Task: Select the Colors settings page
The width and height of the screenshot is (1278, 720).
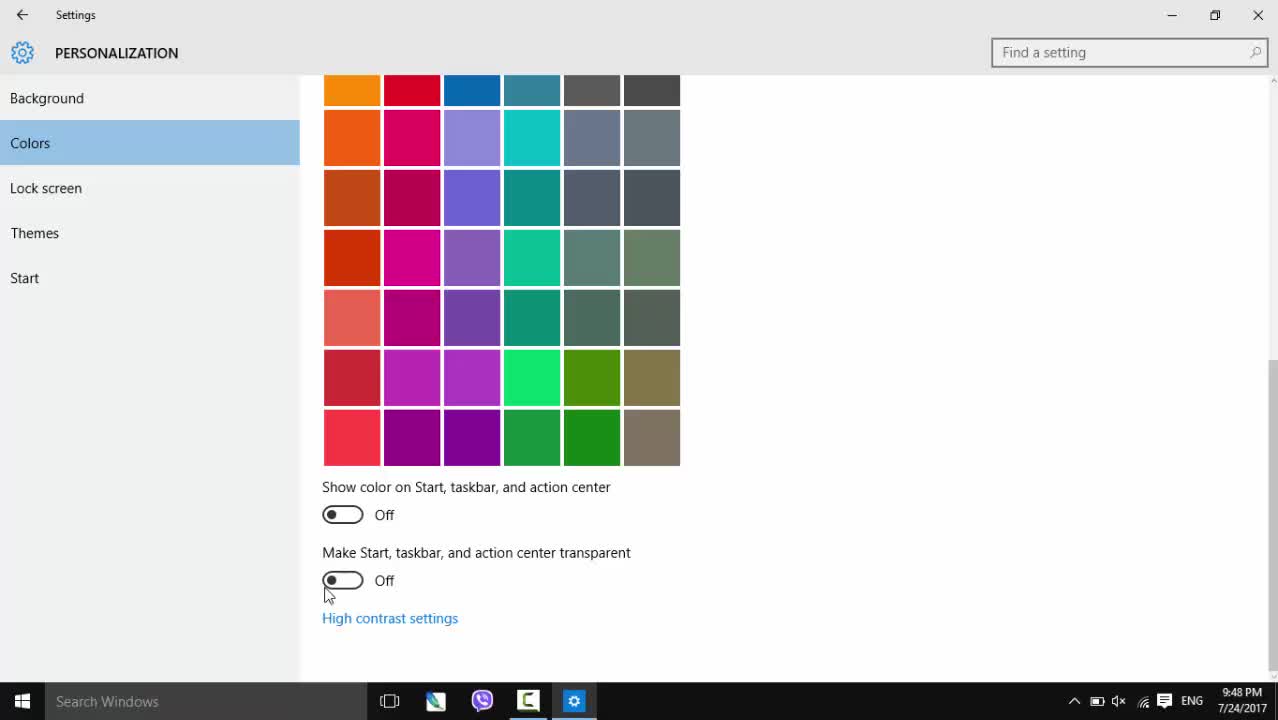Action: coord(150,143)
